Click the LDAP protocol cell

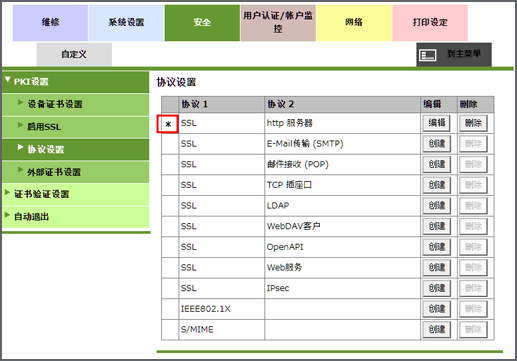coord(342,206)
